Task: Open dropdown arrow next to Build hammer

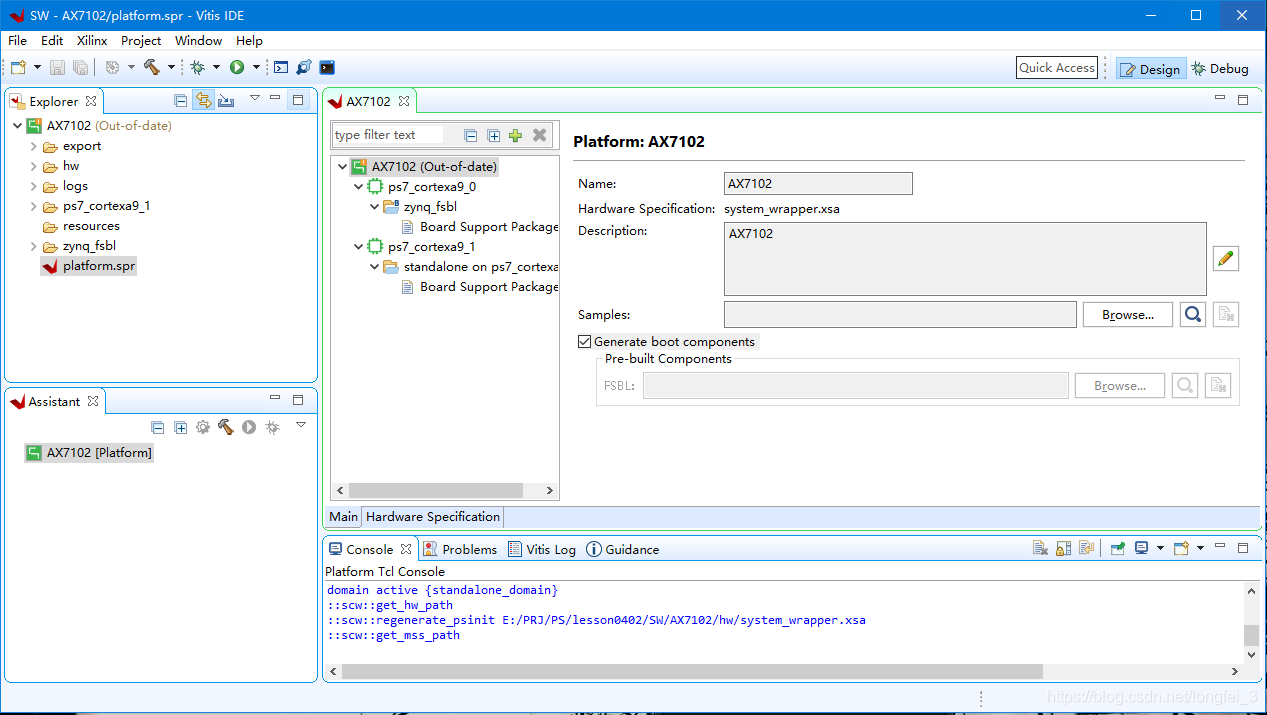Action: (x=171, y=67)
